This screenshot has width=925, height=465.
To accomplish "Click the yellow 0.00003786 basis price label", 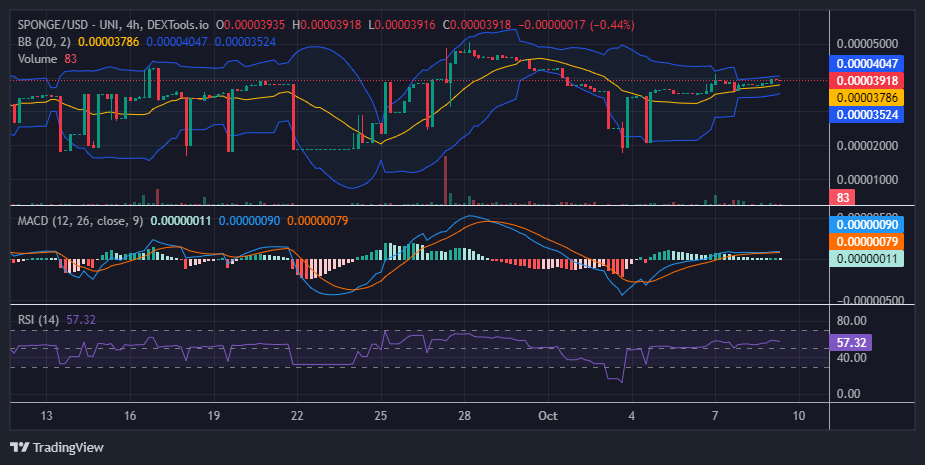I will tap(867, 98).
